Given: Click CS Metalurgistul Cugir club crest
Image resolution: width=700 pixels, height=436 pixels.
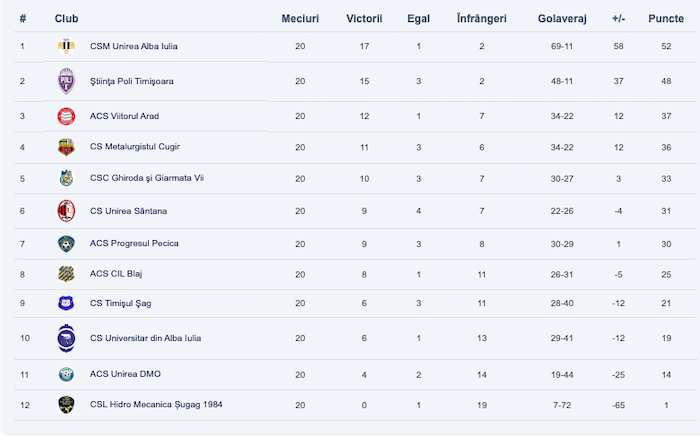Looking at the screenshot, I should coord(66,147).
